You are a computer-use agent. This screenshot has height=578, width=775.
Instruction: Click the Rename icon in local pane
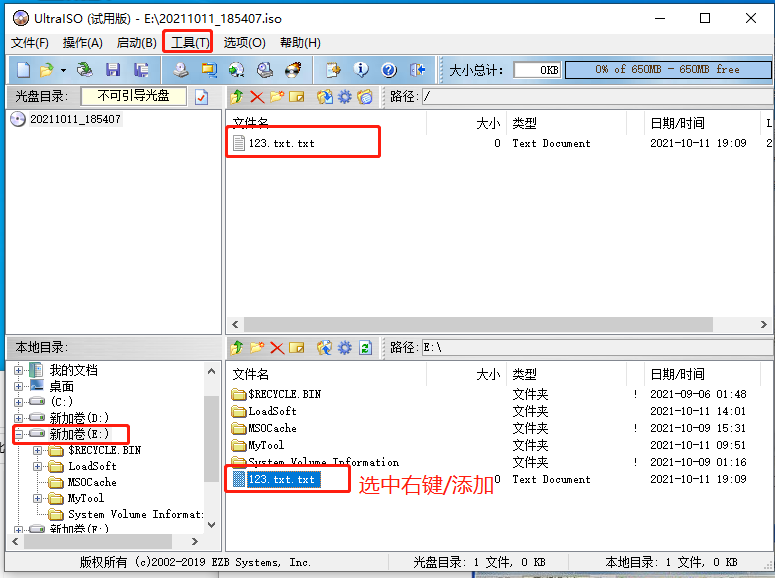(297, 348)
